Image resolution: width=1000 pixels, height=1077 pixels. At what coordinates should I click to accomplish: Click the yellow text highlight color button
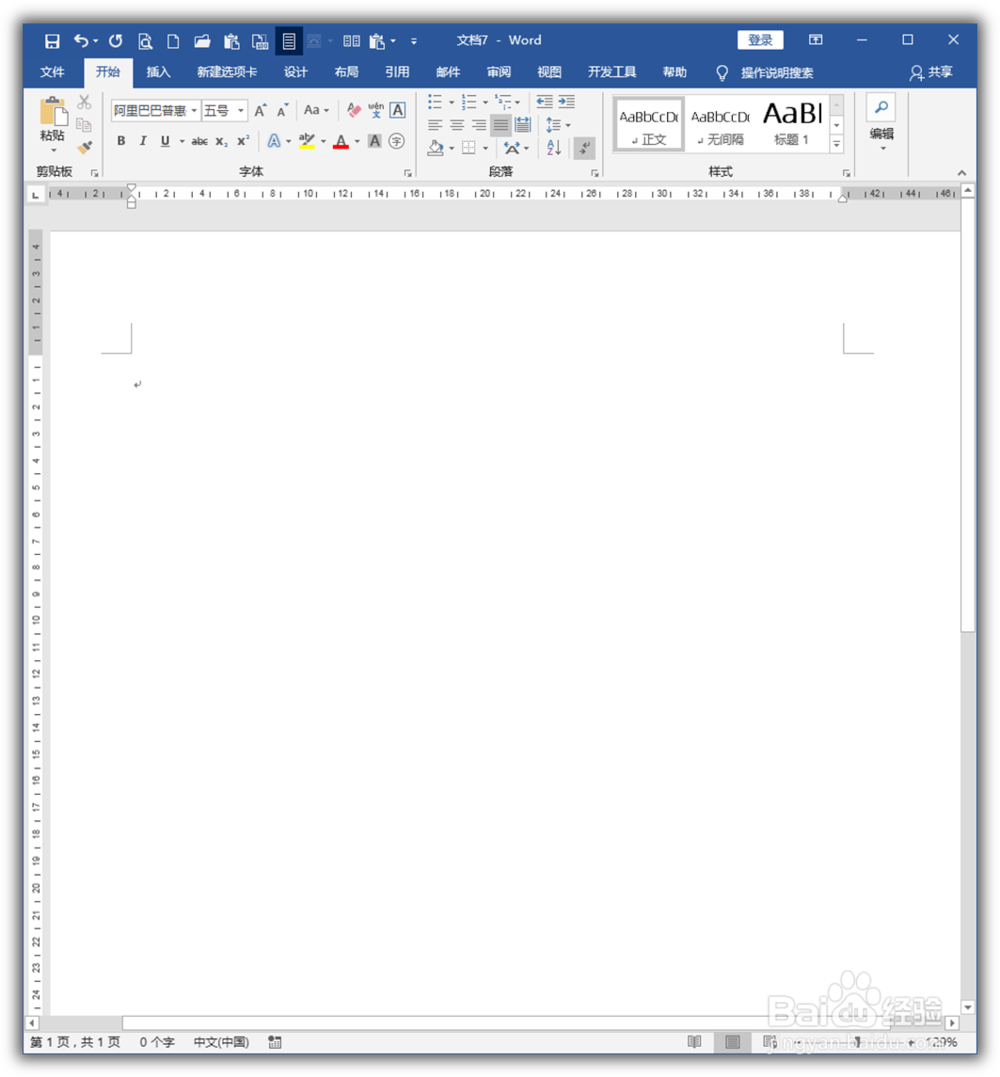coord(307,141)
